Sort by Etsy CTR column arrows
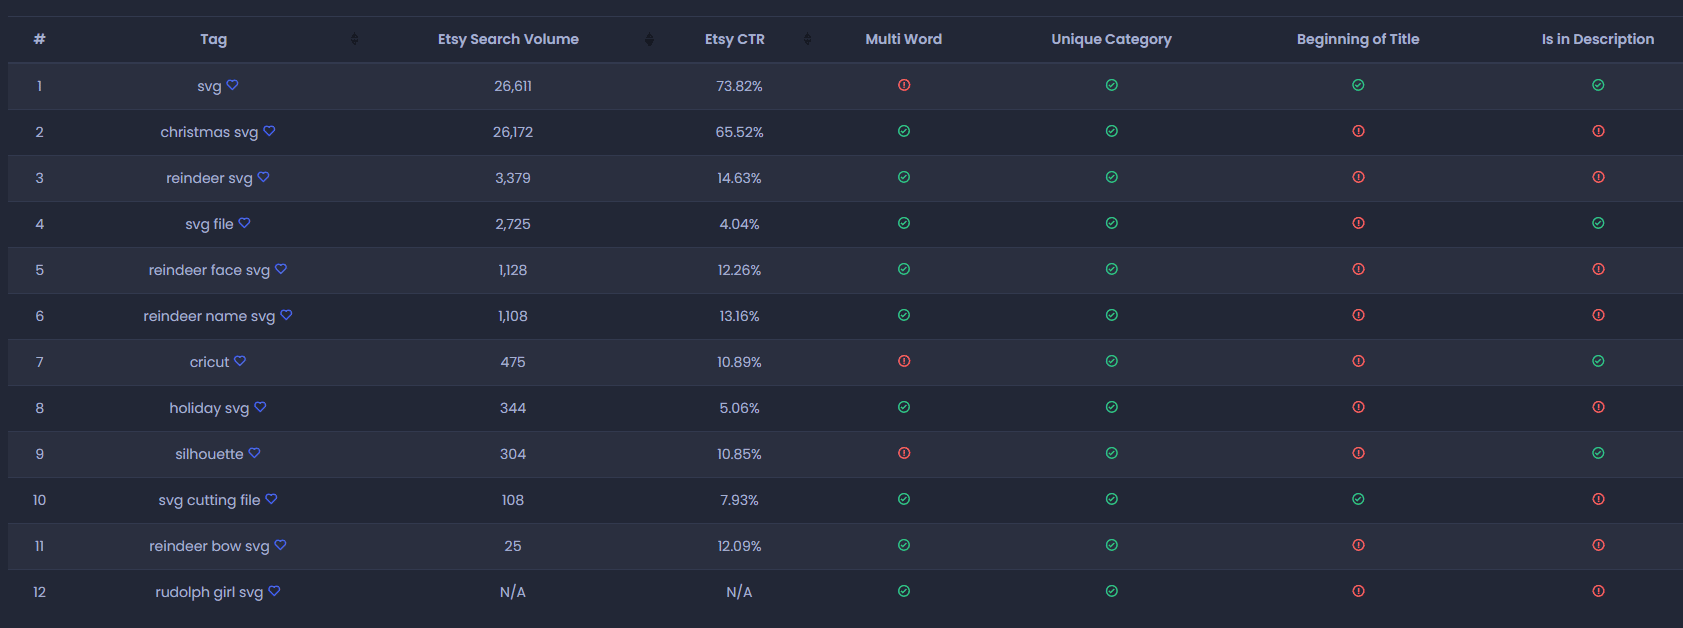 tap(807, 39)
